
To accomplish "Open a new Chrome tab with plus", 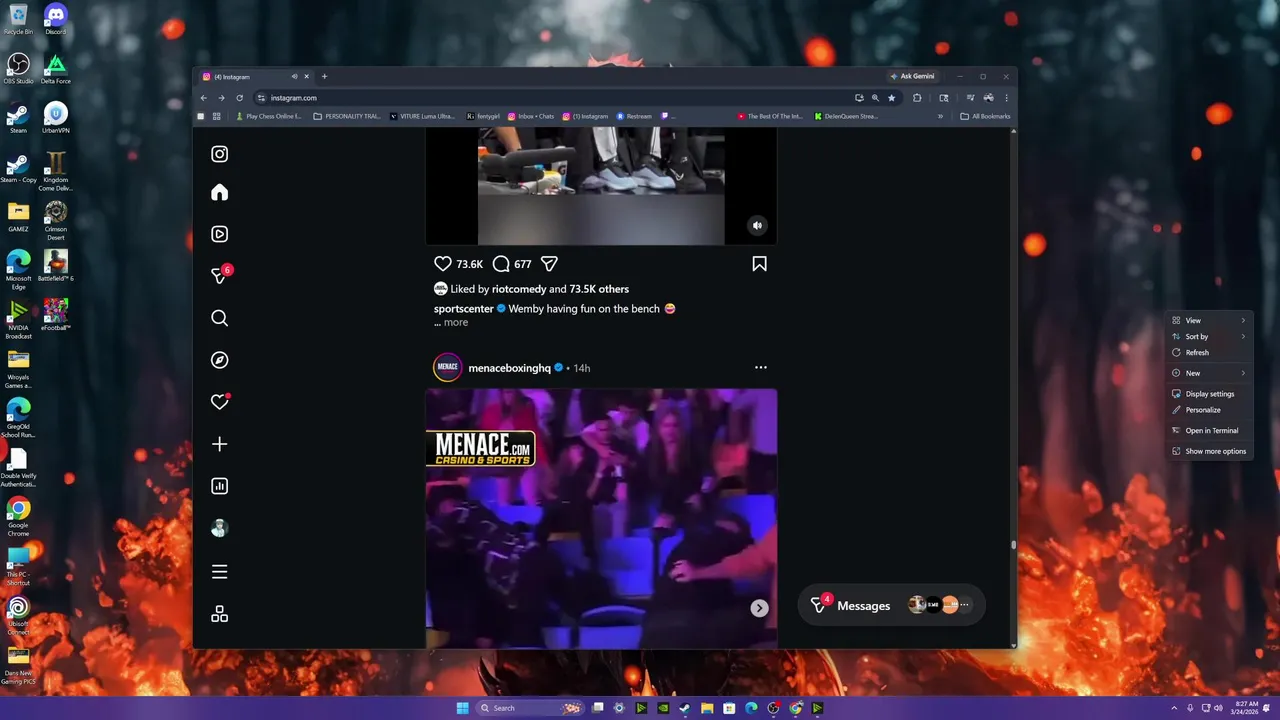I will (324, 77).
